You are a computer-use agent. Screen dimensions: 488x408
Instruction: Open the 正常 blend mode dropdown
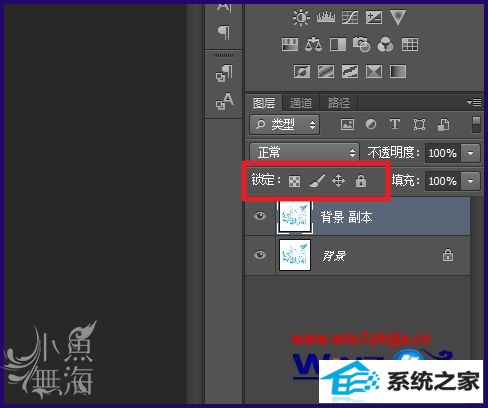pos(304,153)
